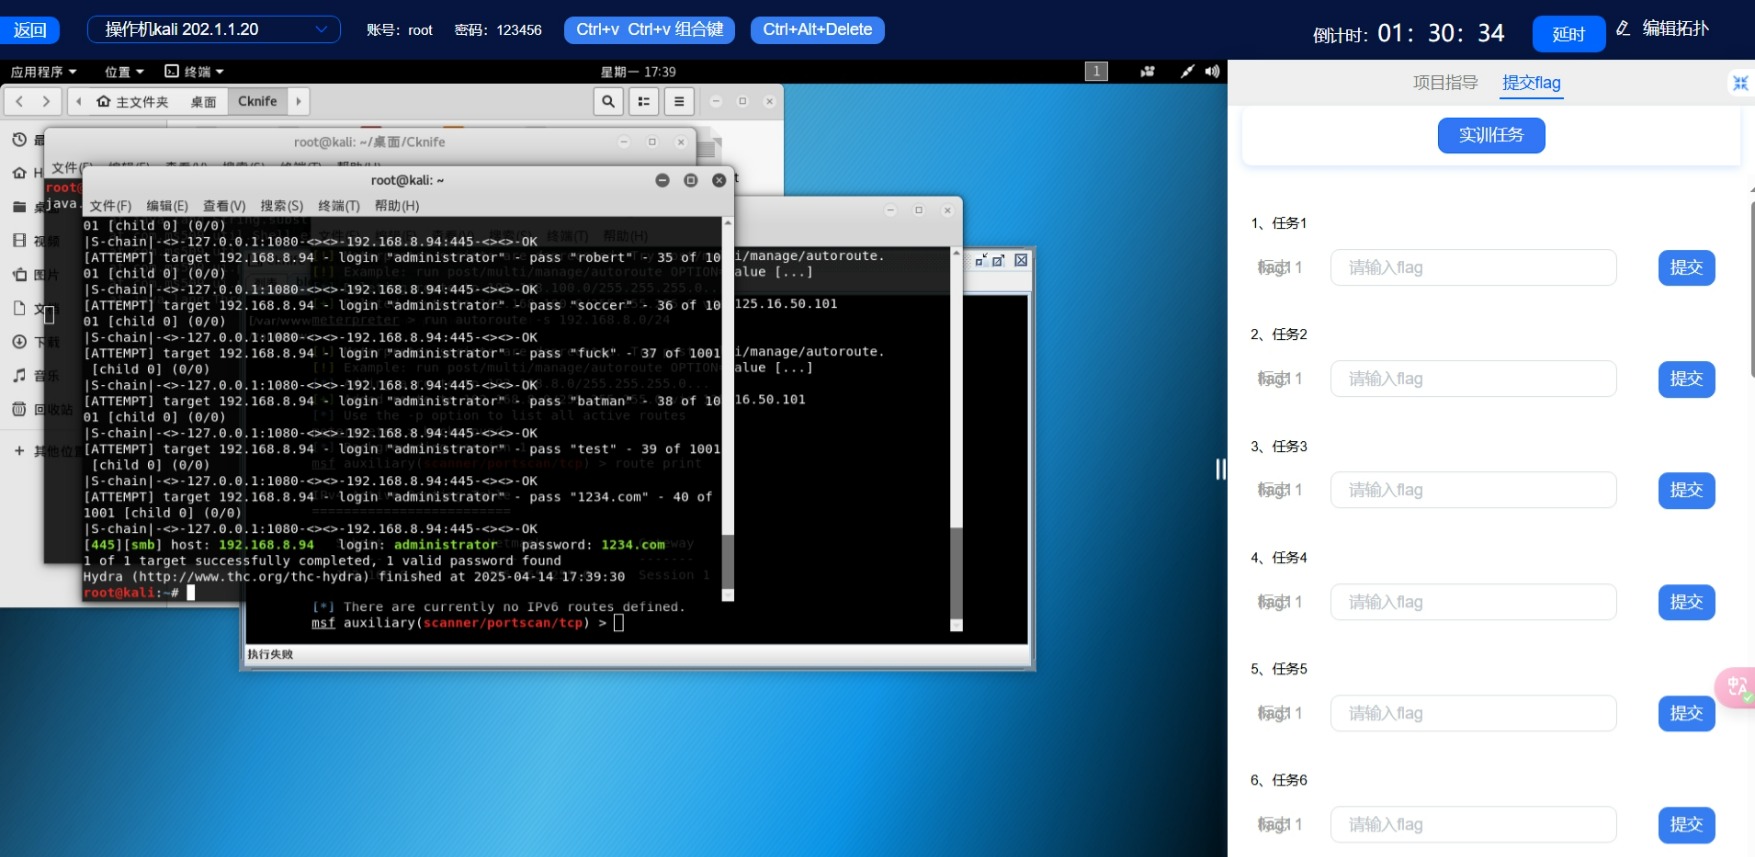
Task: Click the workspace 1 indicator
Action: [x=1096, y=71]
